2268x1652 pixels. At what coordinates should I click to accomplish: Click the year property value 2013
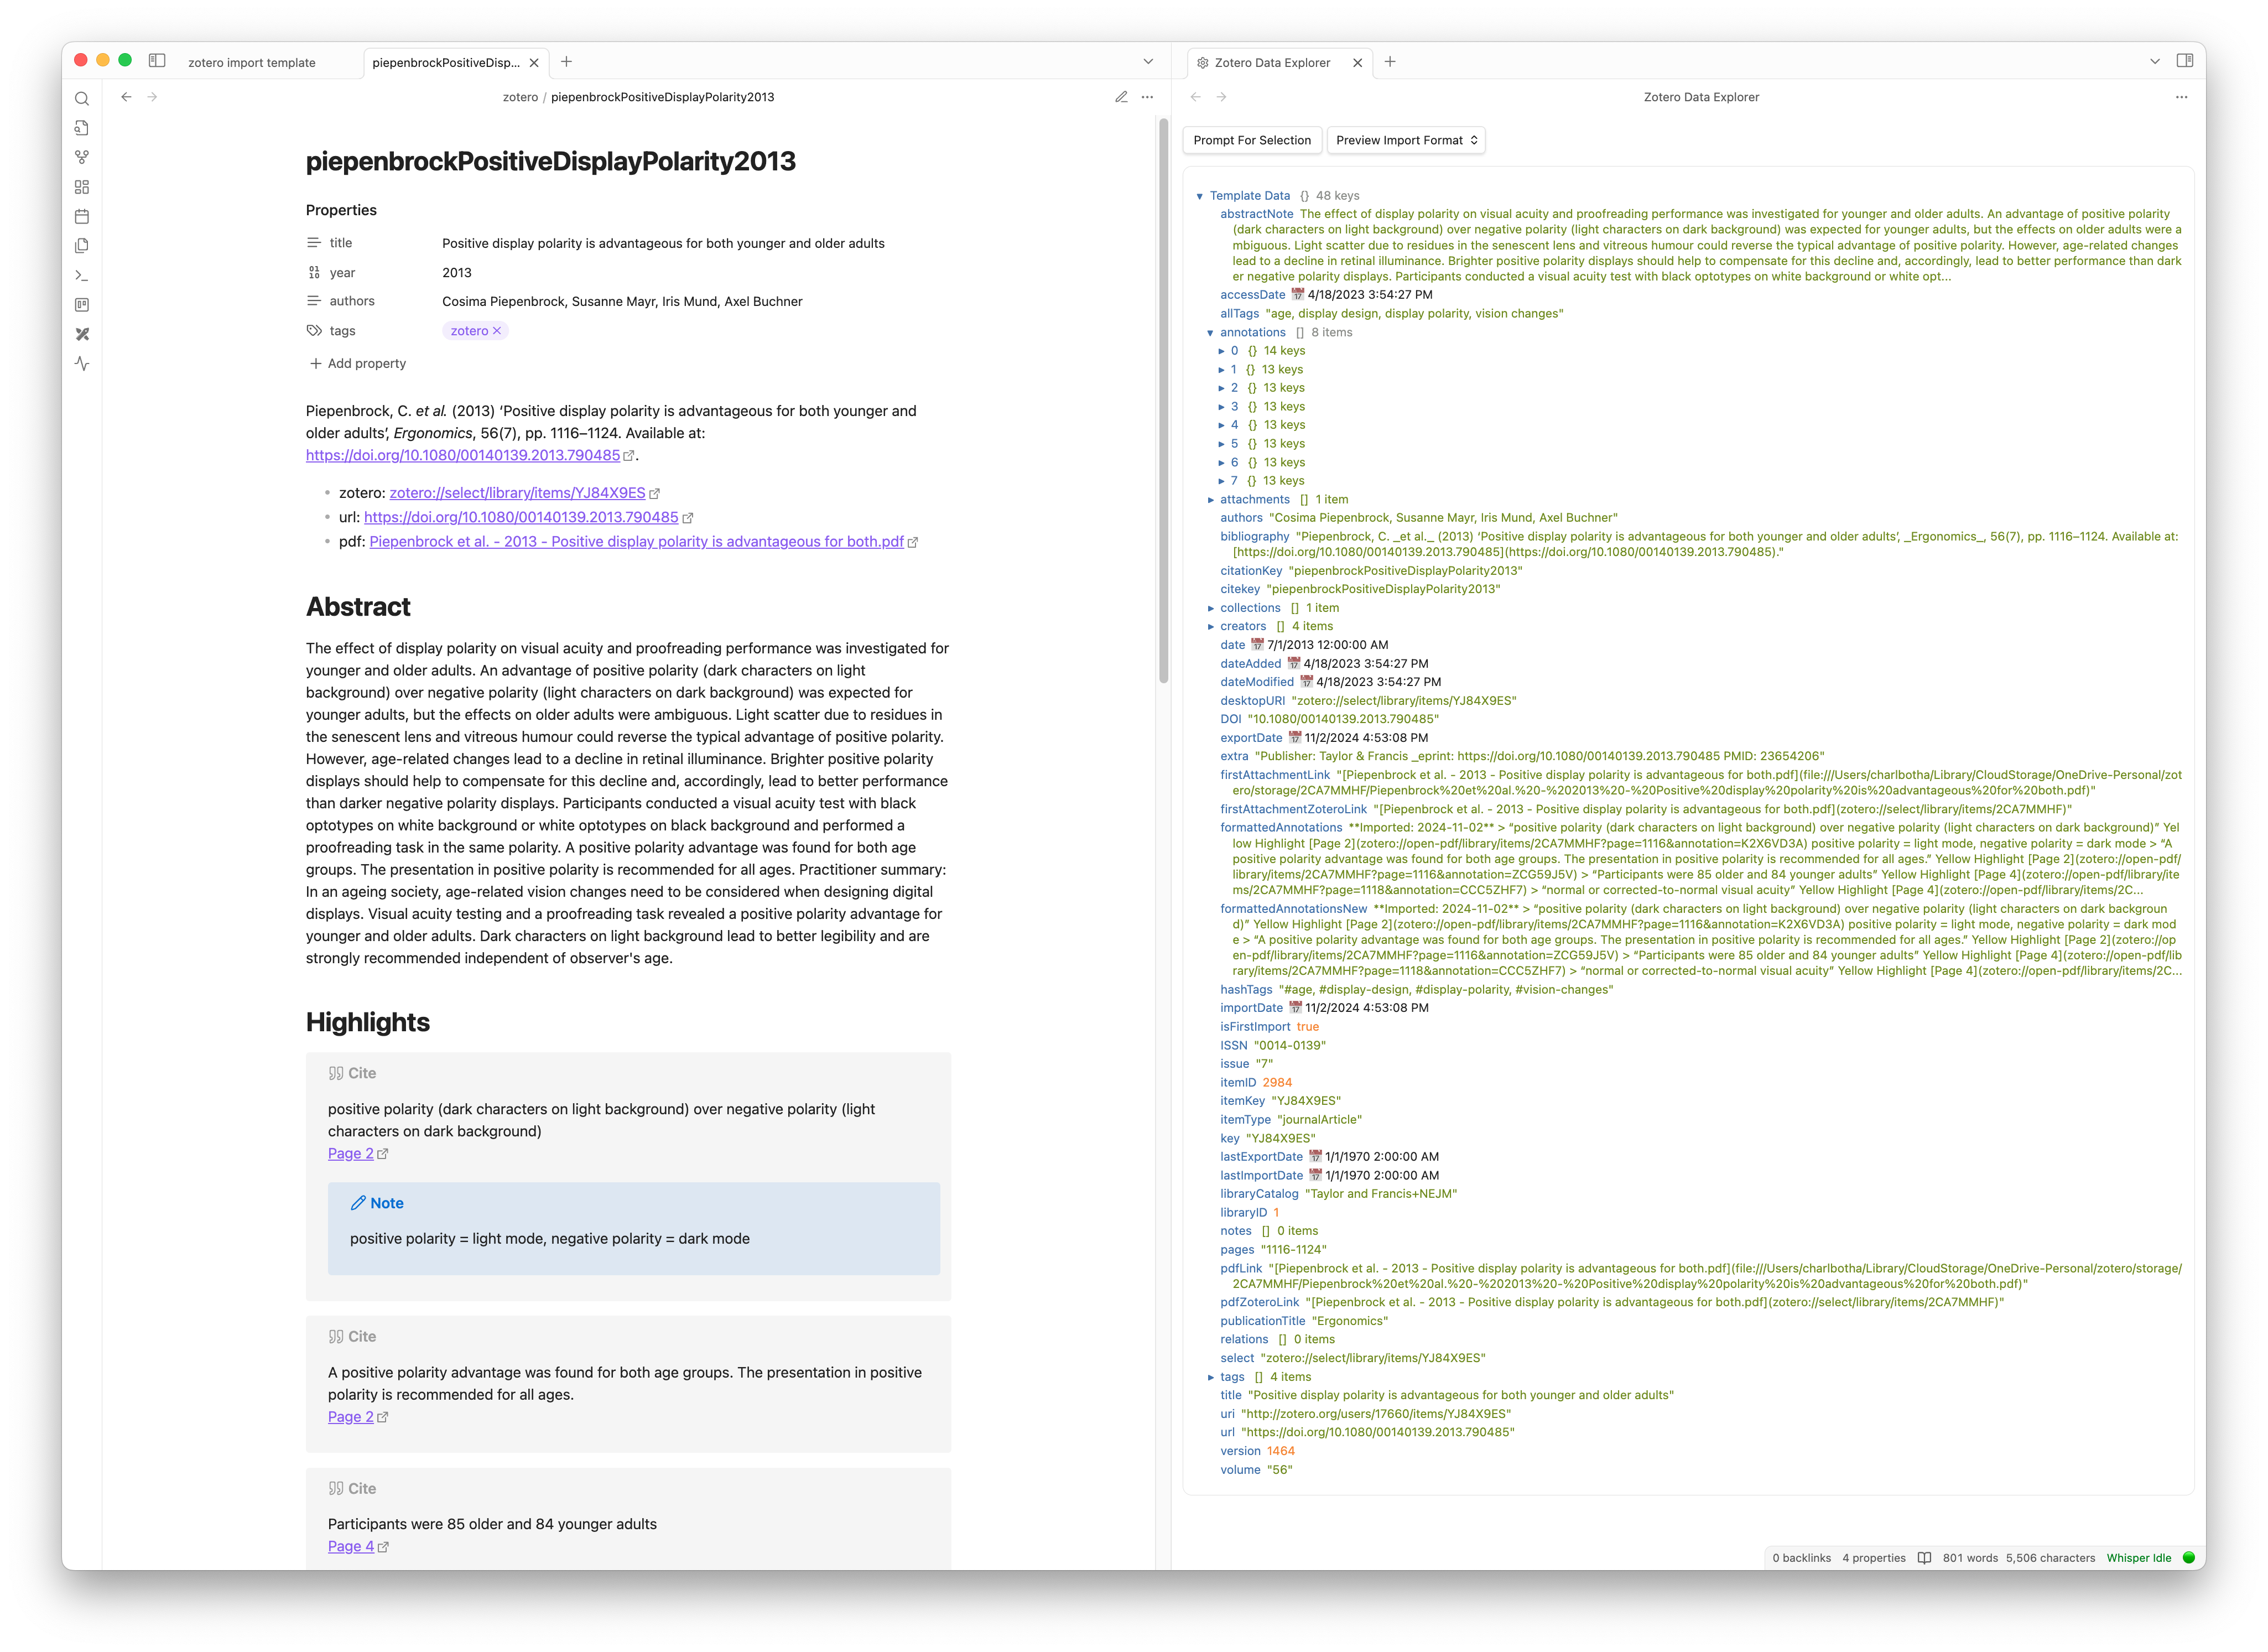point(457,273)
